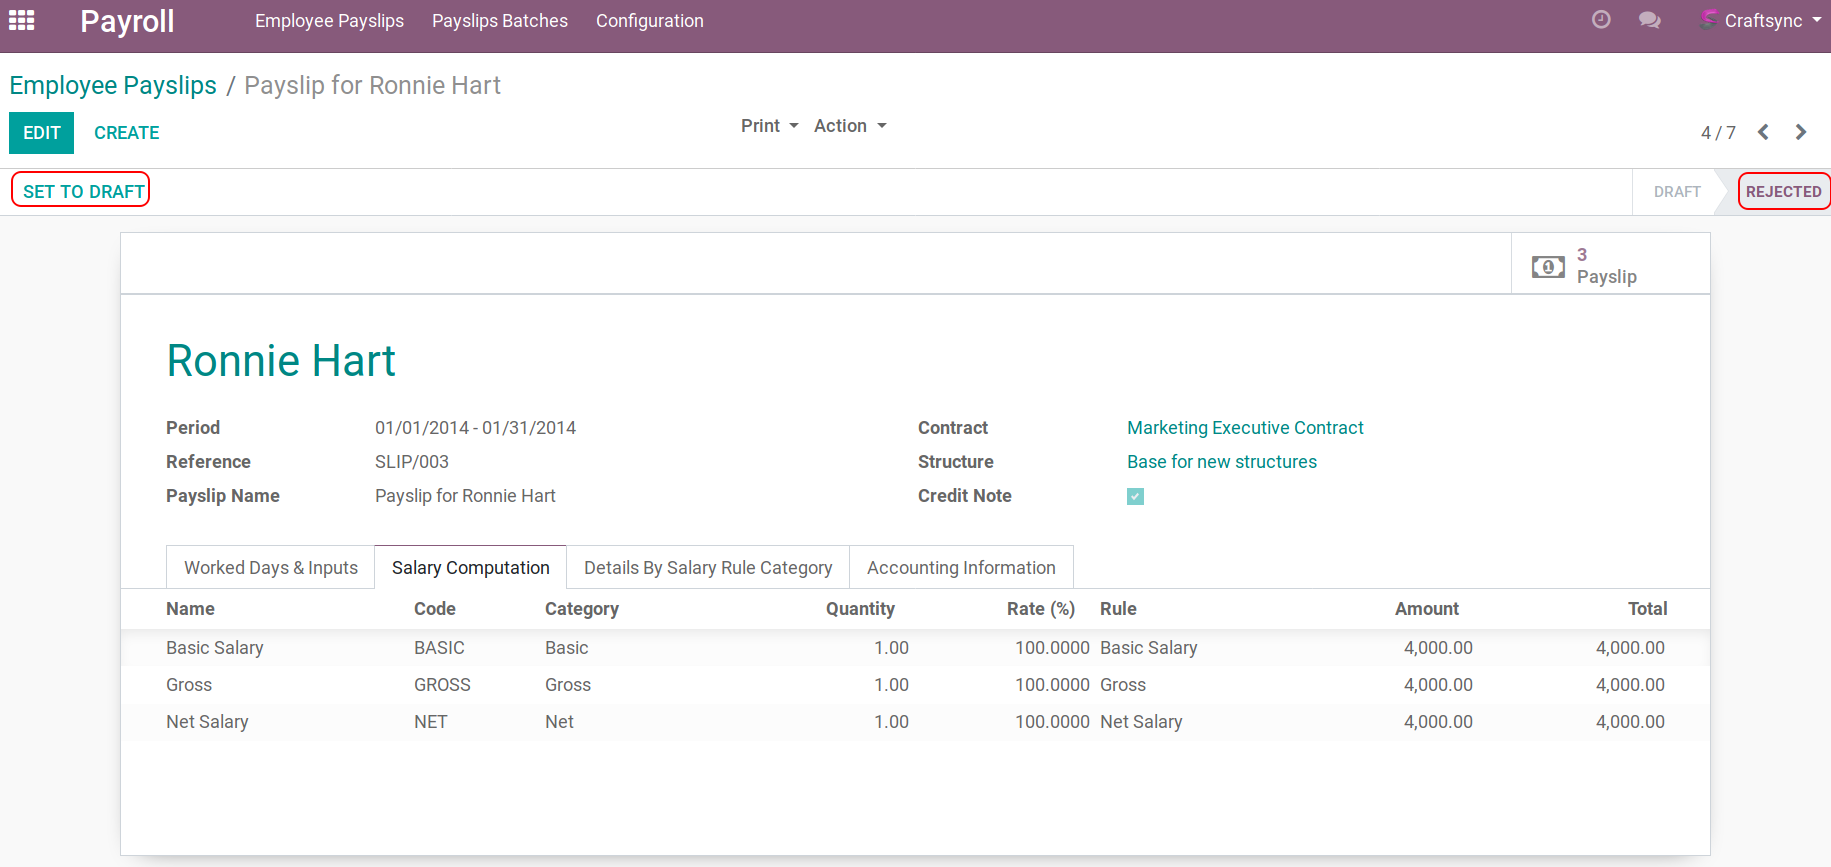Go to next payslip record arrow
This screenshot has height=867, width=1831.
1800,132
